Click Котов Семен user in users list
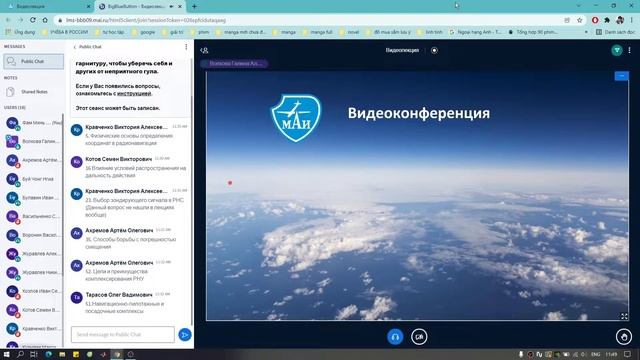This screenshot has width=640, height=360. [x=33, y=310]
